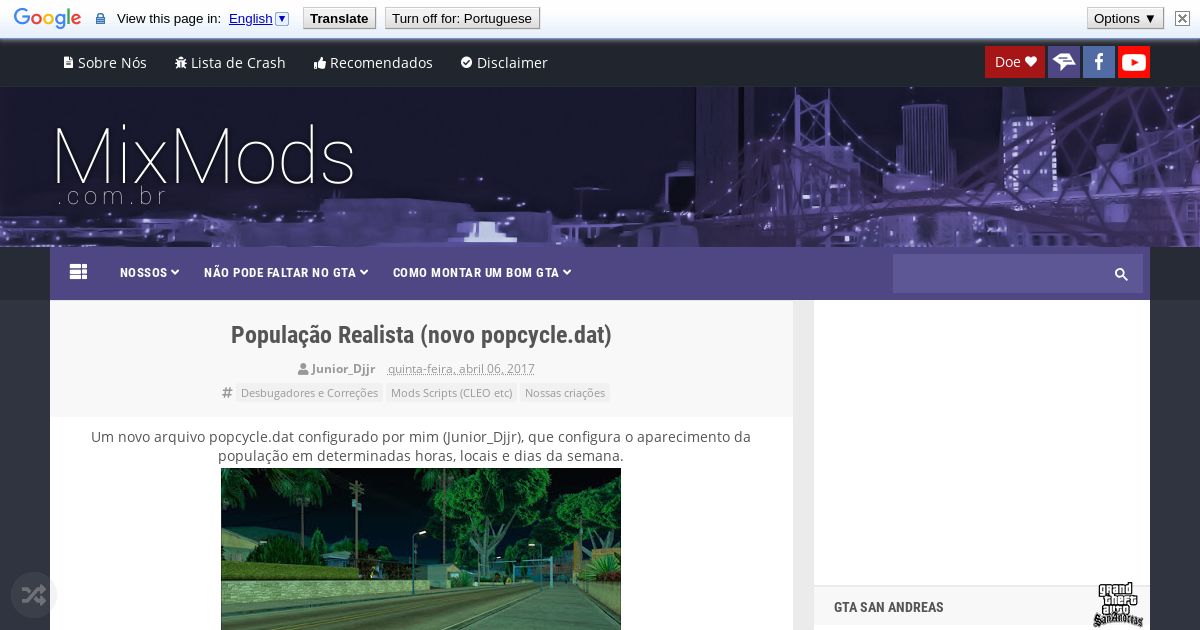
Task: Click the English language link
Action: (x=250, y=18)
